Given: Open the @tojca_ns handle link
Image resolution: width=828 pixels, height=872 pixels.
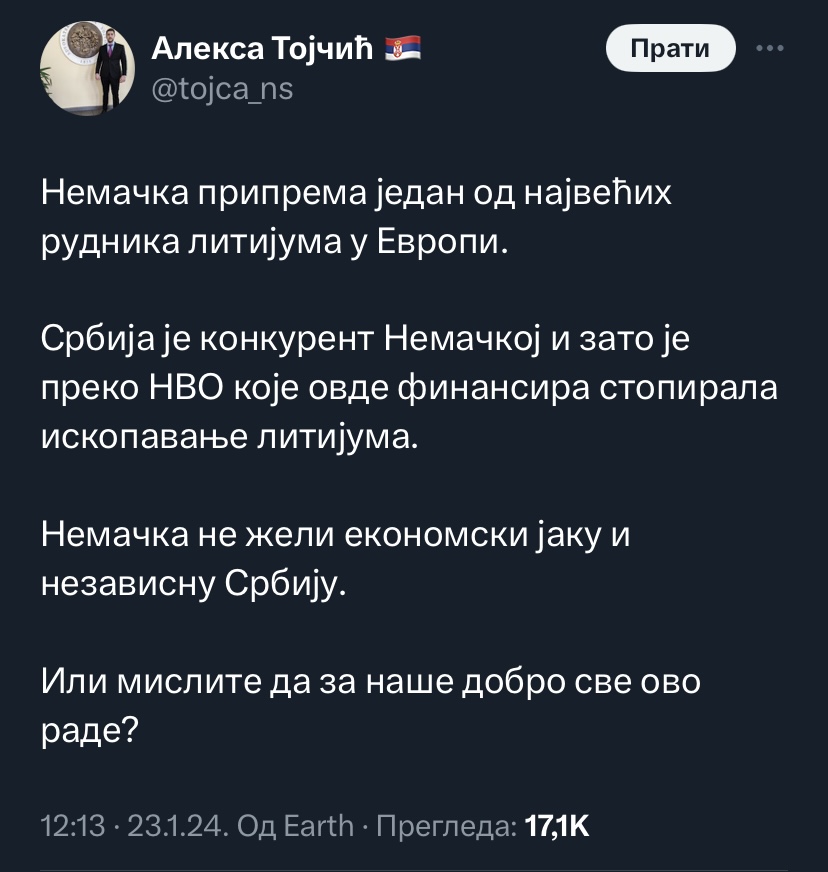Looking at the screenshot, I should [221, 89].
